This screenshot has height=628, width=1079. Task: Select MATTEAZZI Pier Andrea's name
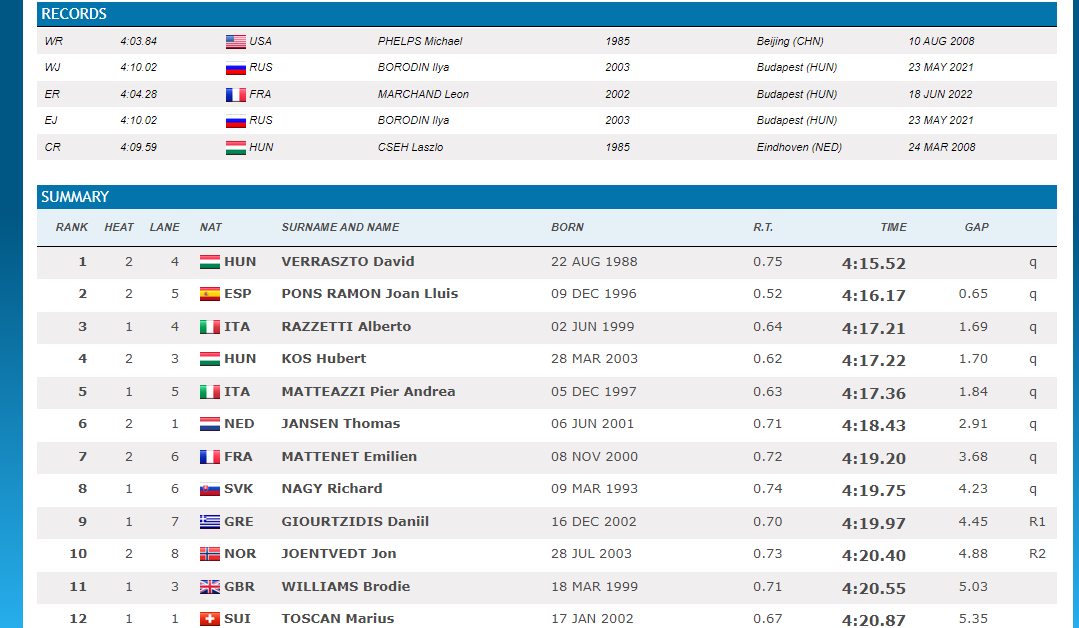[368, 392]
